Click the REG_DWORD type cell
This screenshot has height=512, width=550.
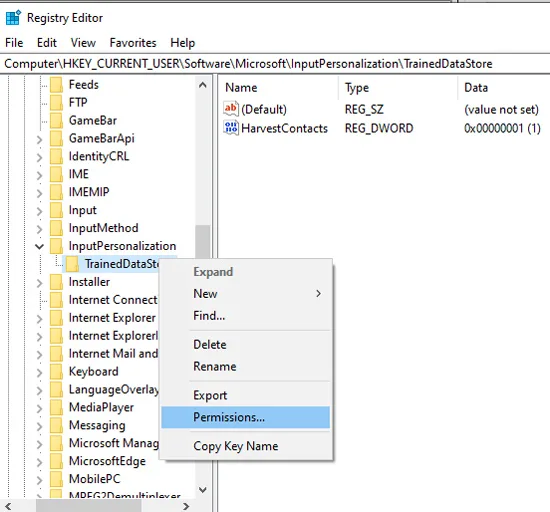pos(379,128)
